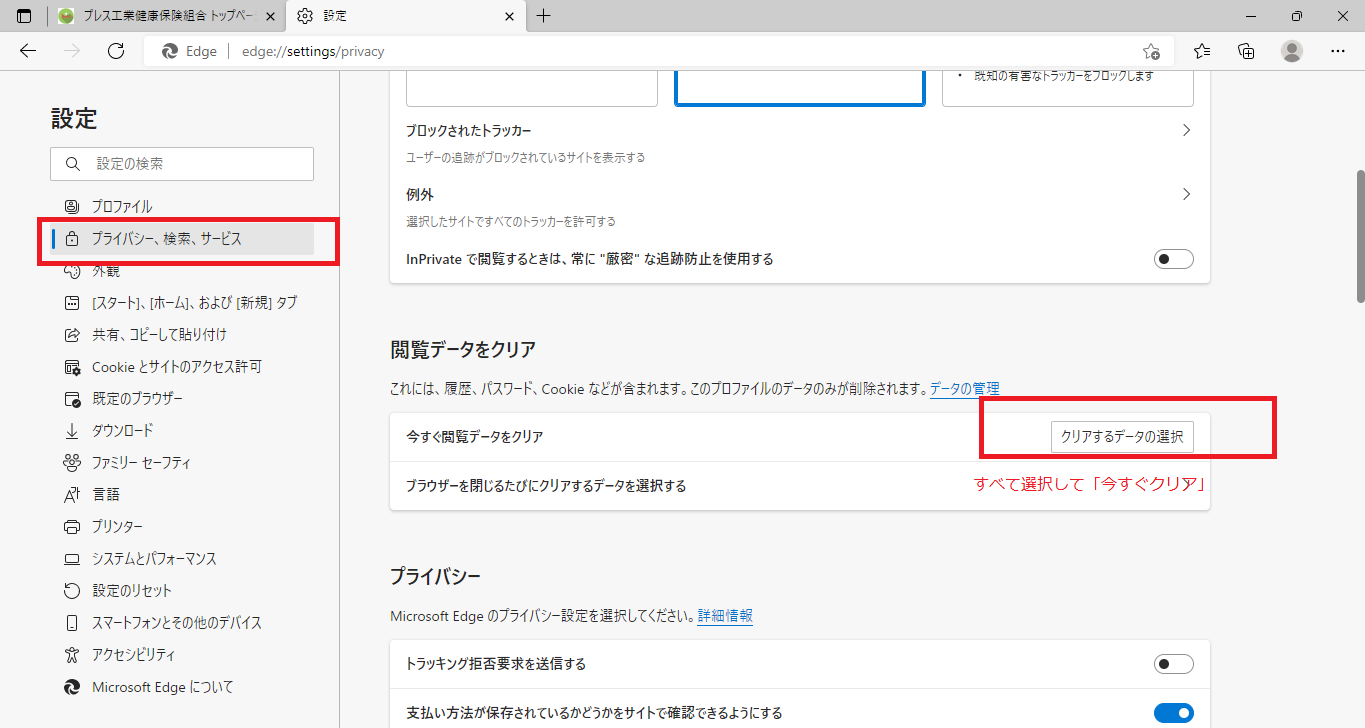Screen dimensions: 1365x728
Task: Open ブラウザーを閉じるたびにクリアするデータを選択する row
Action: tap(800, 486)
